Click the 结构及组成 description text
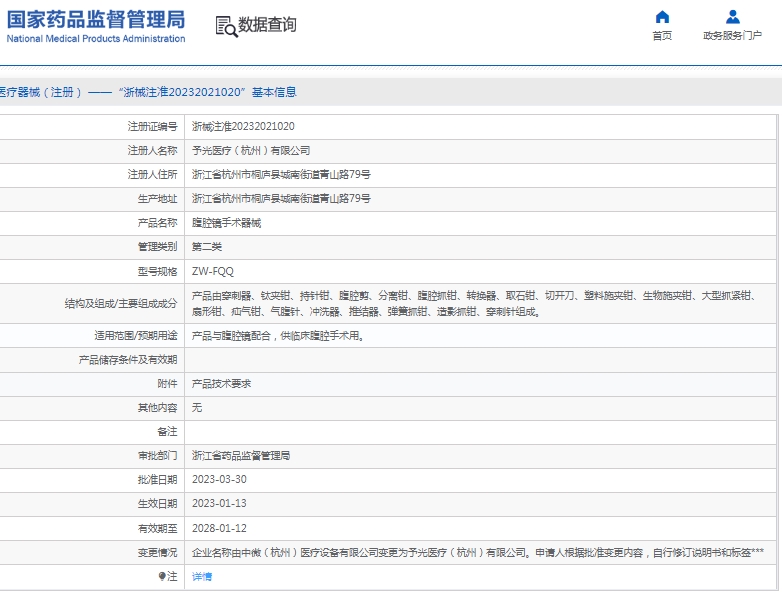The width and height of the screenshot is (782, 594). tap(474, 304)
